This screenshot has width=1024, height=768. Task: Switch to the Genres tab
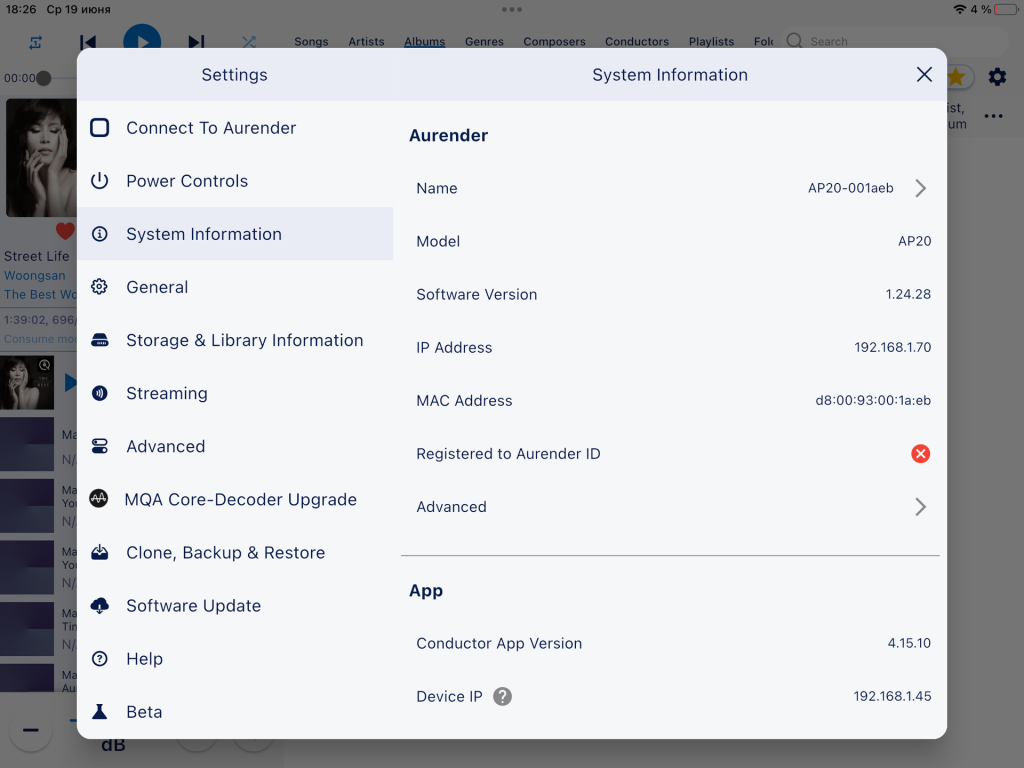[x=484, y=41]
